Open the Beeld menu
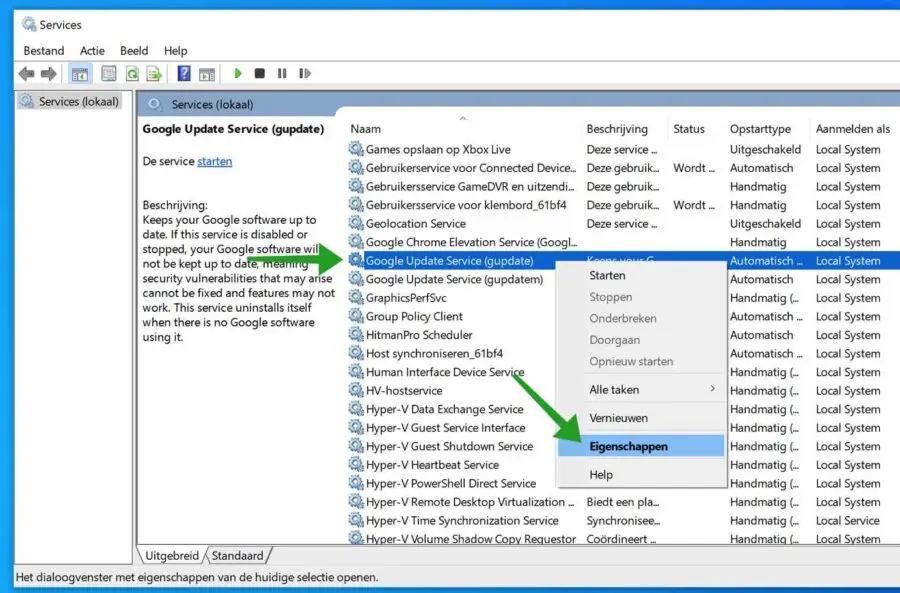900x593 pixels. 134,51
